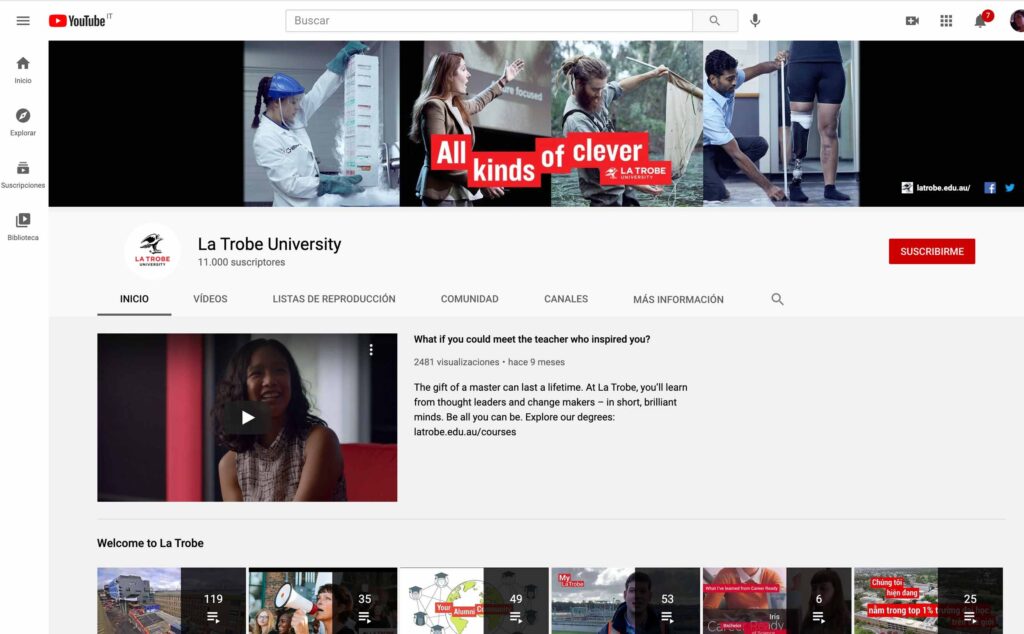Go to Inicio in sidebar
This screenshot has height=634, width=1024.
(23, 70)
